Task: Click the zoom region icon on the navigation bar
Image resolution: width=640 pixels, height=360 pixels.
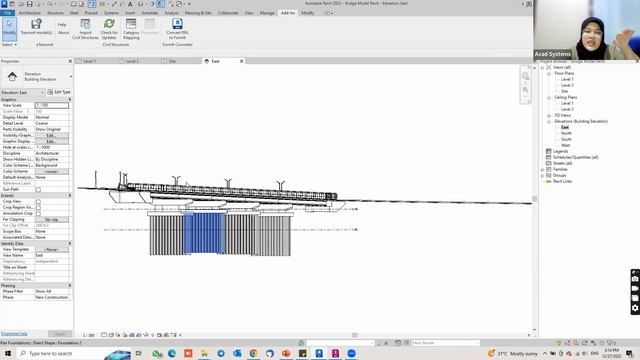Action: pos(525,90)
